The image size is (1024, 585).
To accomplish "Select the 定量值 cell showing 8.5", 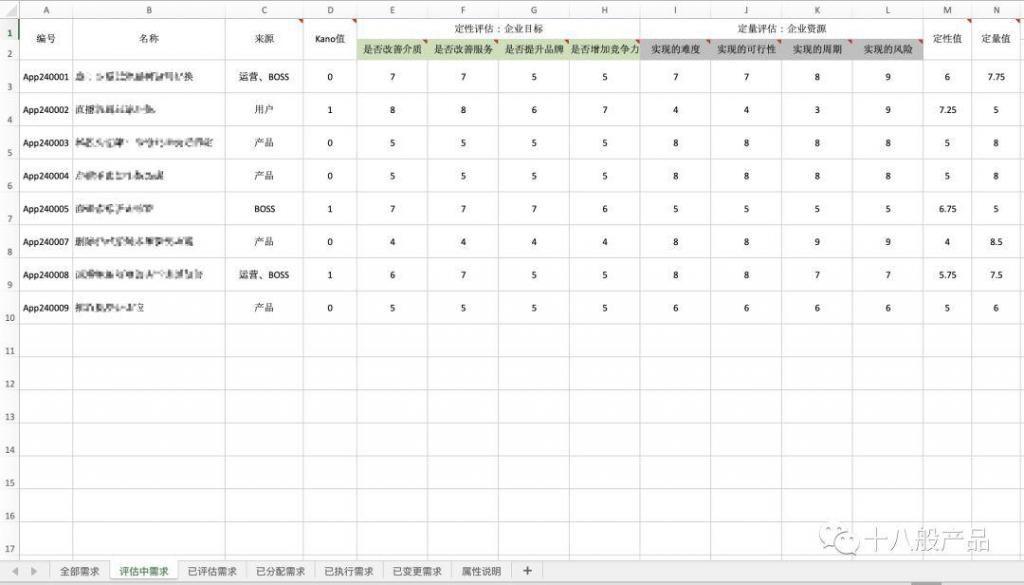I will click(x=996, y=242).
